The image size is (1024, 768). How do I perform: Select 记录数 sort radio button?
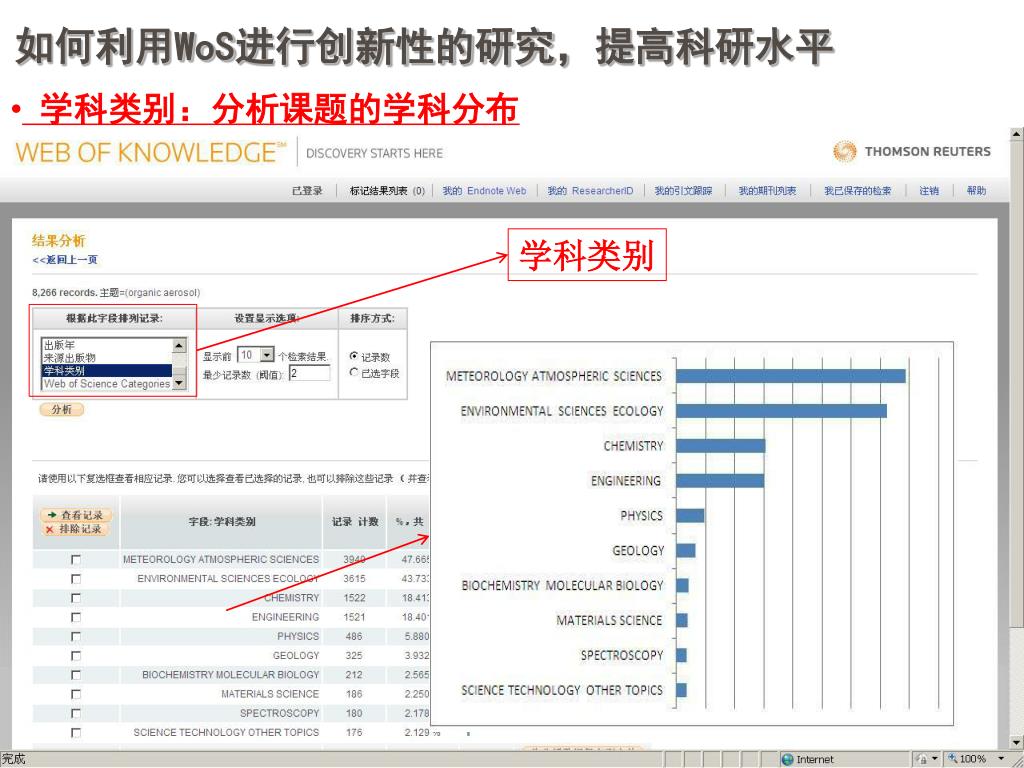[354, 356]
